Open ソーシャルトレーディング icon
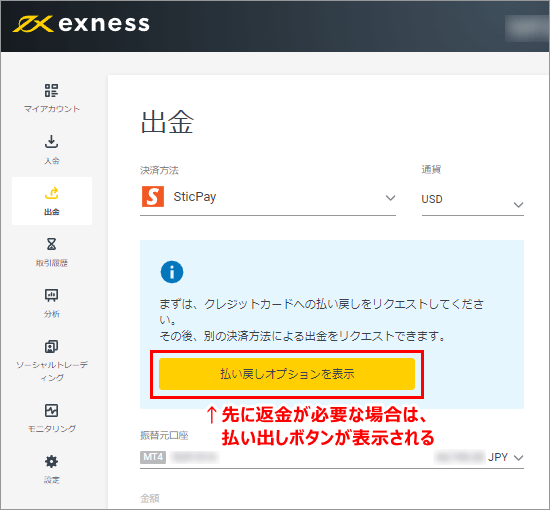 pyautogui.click(x=52, y=346)
